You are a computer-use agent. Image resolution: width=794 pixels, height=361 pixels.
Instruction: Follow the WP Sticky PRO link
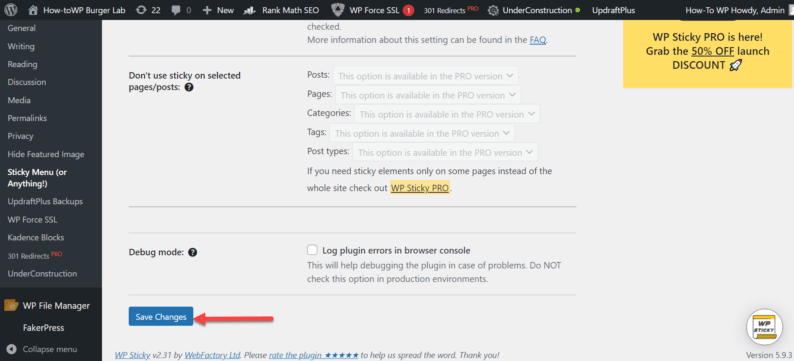(x=419, y=188)
